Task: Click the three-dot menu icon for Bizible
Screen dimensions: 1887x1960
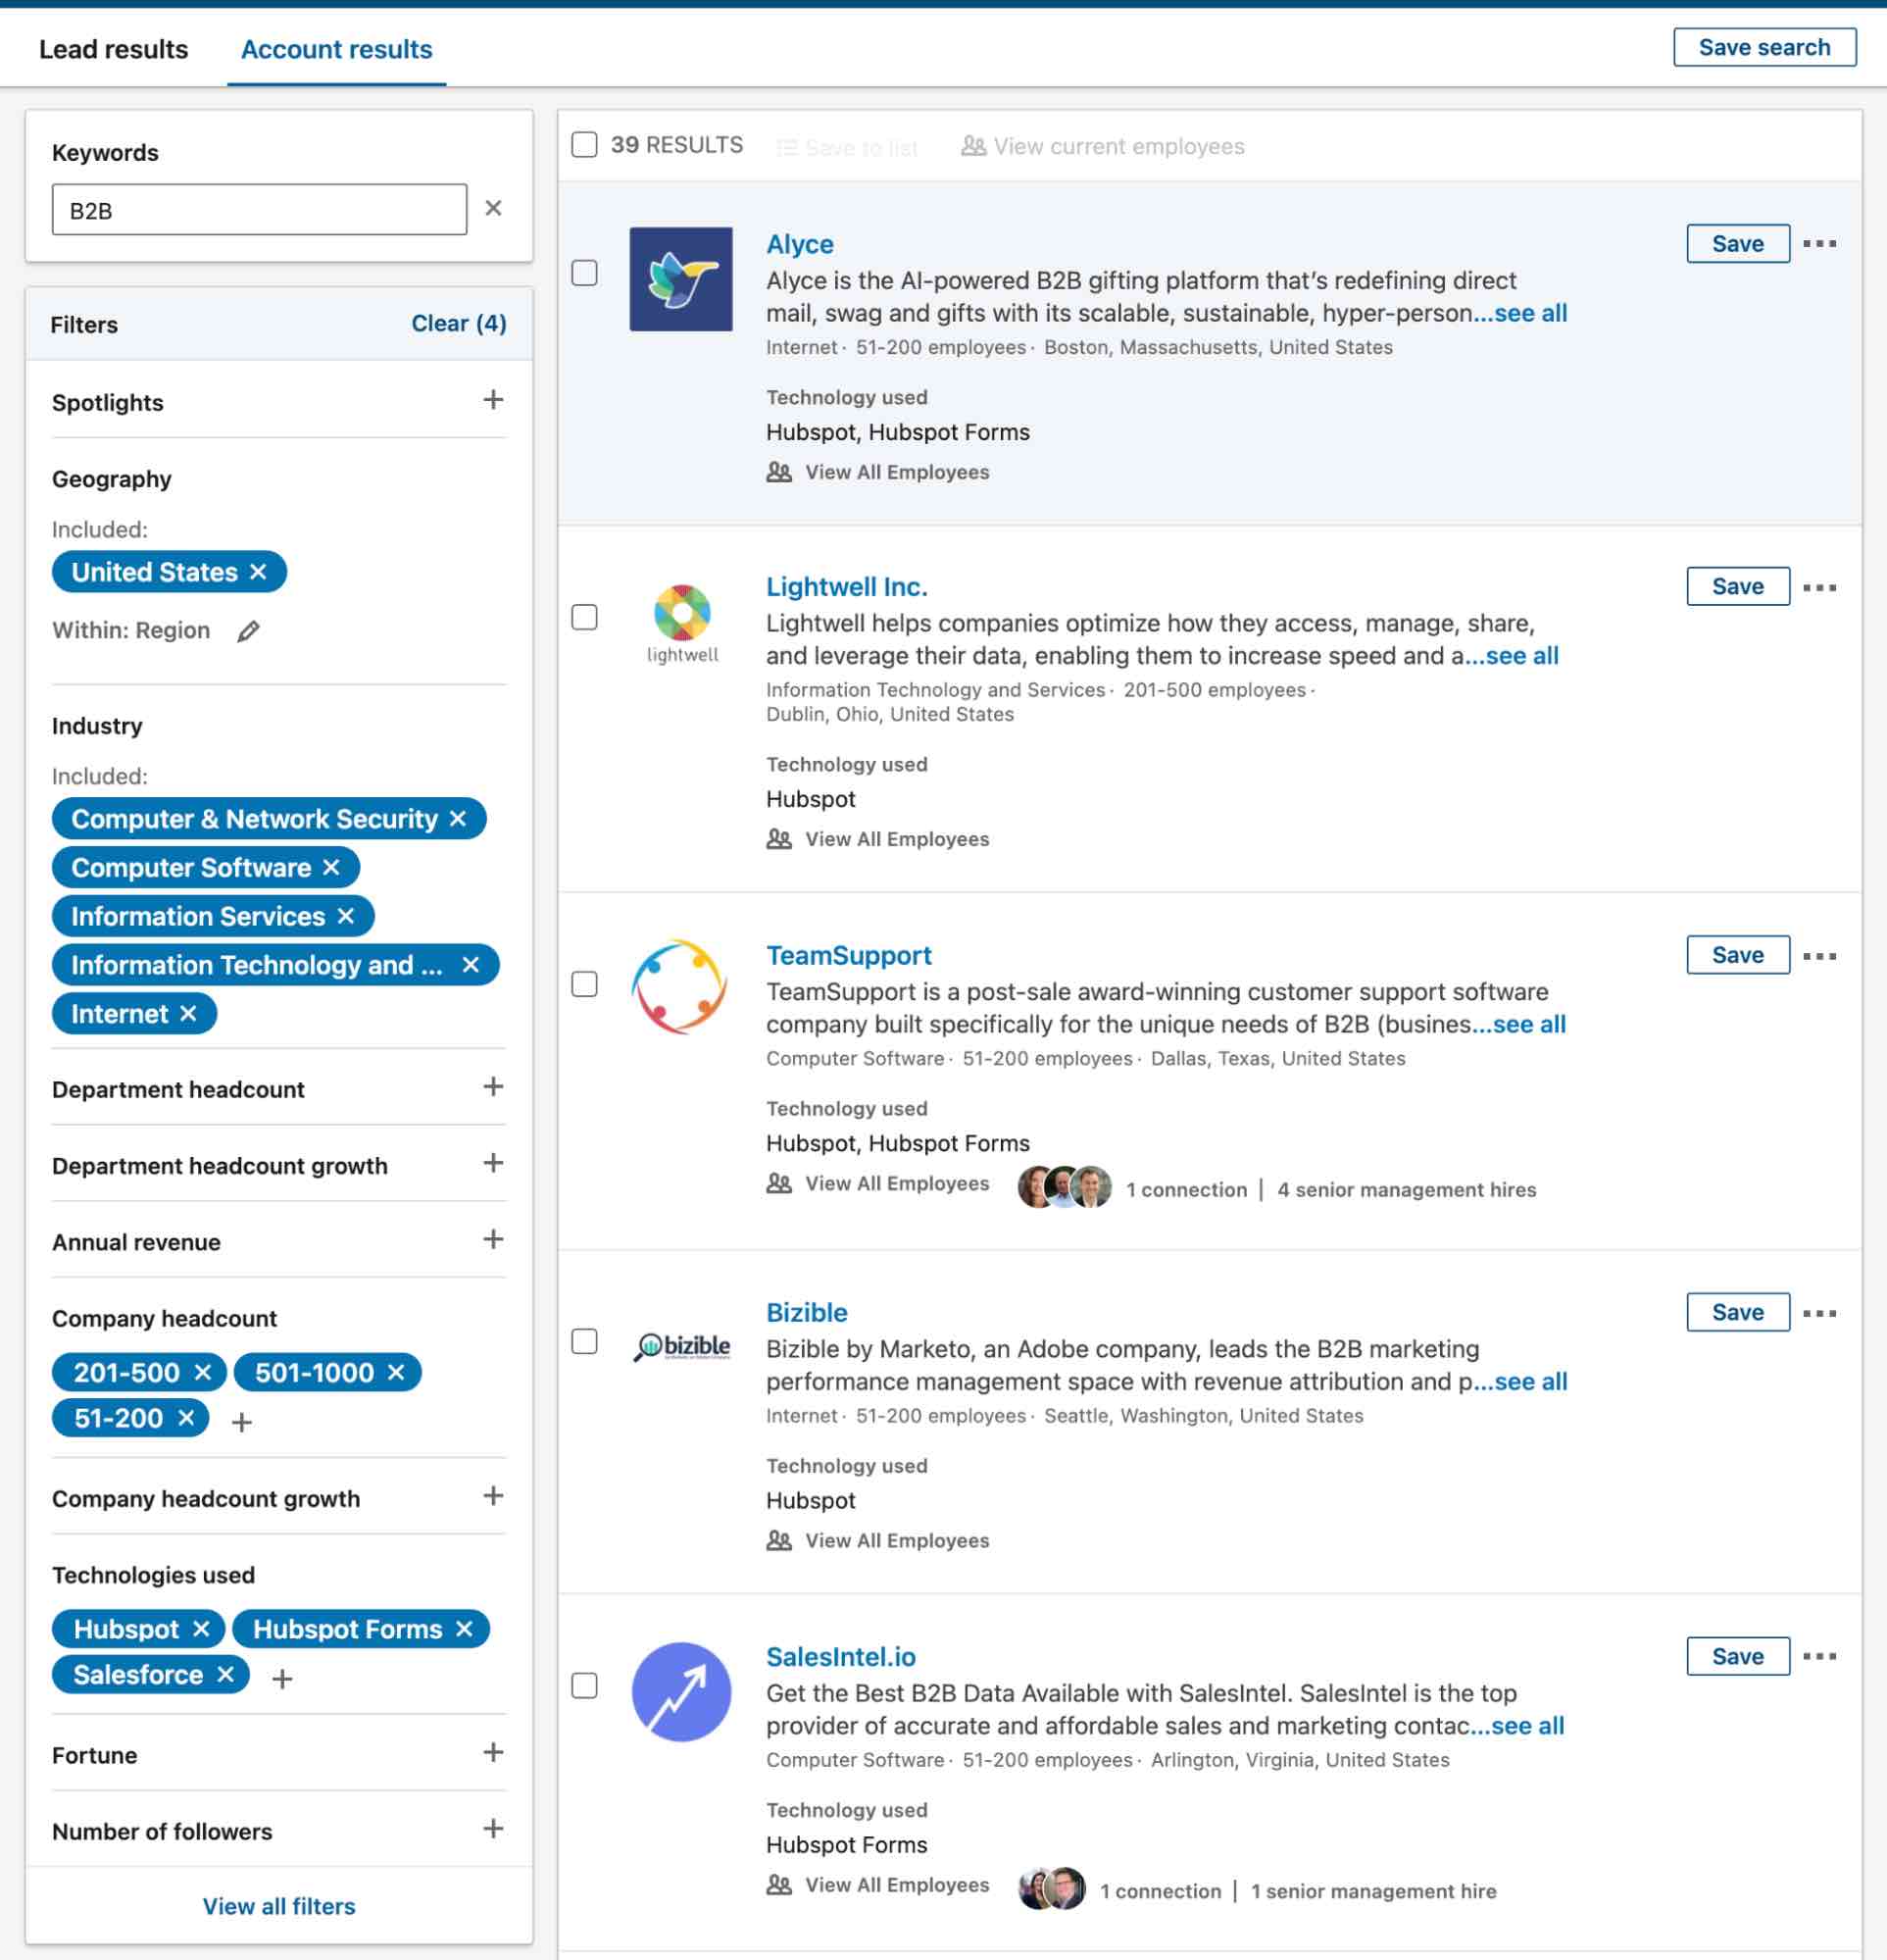Action: tap(1822, 1313)
